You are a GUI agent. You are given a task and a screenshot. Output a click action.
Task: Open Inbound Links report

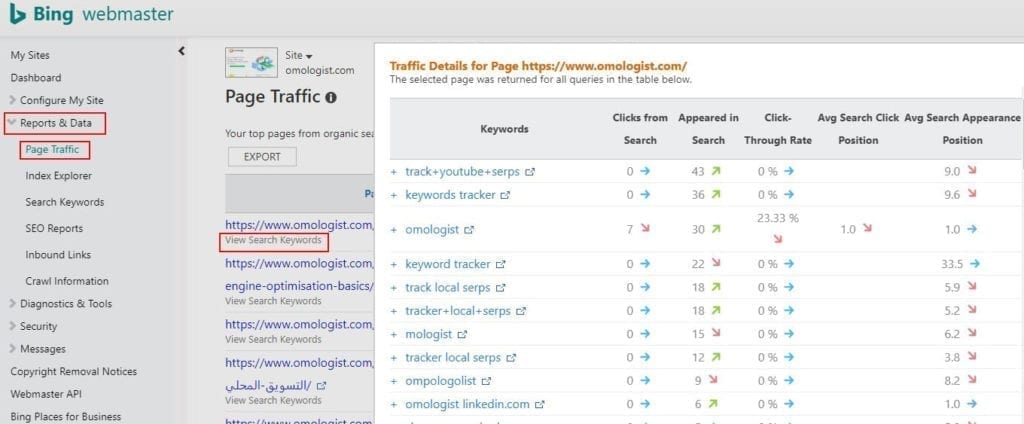click(58, 255)
